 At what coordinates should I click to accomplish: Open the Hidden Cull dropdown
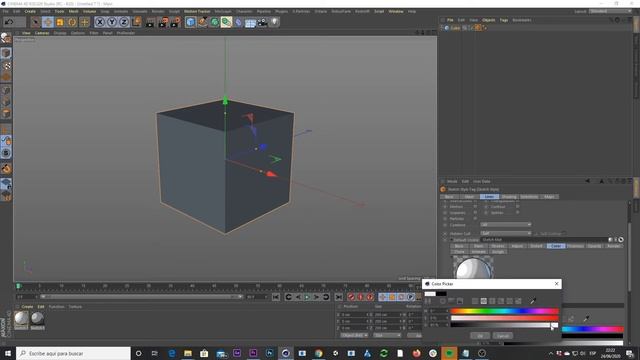point(506,233)
